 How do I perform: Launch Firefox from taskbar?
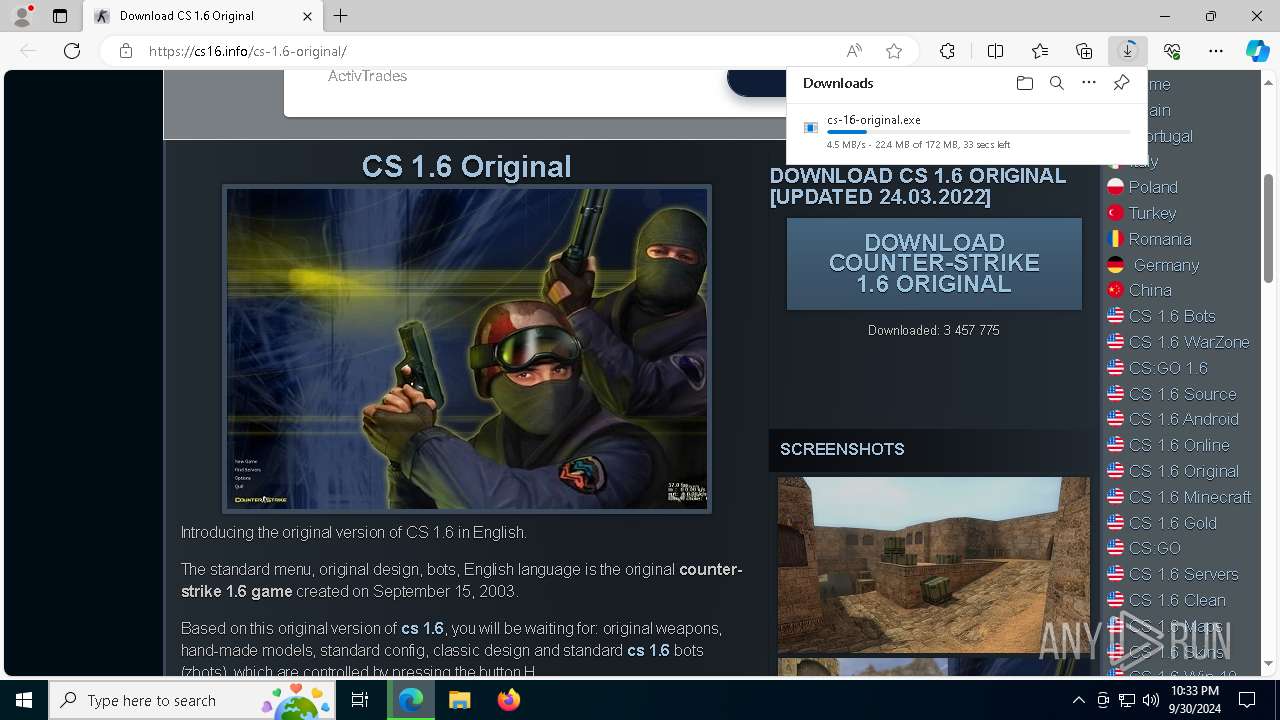[509, 700]
